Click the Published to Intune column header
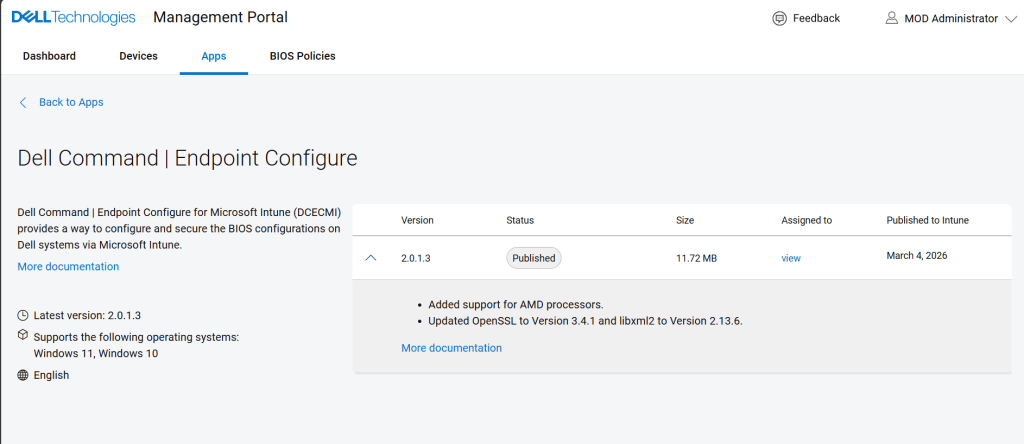This screenshot has width=1024, height=444. coord(927,220)
